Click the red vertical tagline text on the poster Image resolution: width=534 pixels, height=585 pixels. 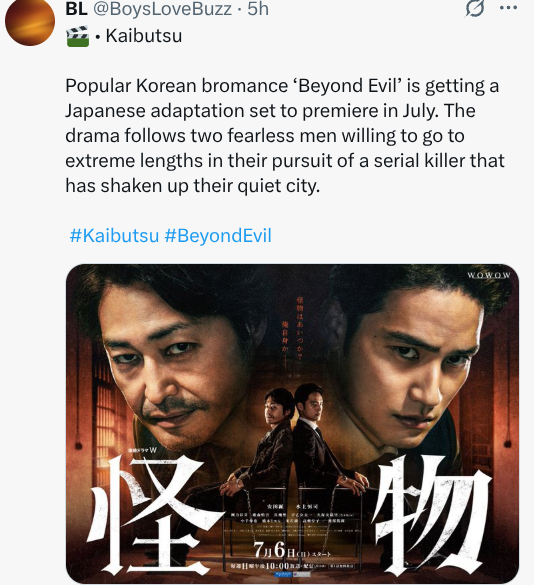[x=292, y=326]
